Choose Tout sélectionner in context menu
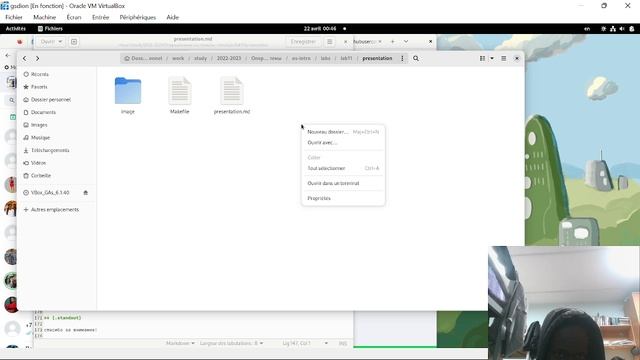This screenshot has width=640, height=360. point(343,168)
